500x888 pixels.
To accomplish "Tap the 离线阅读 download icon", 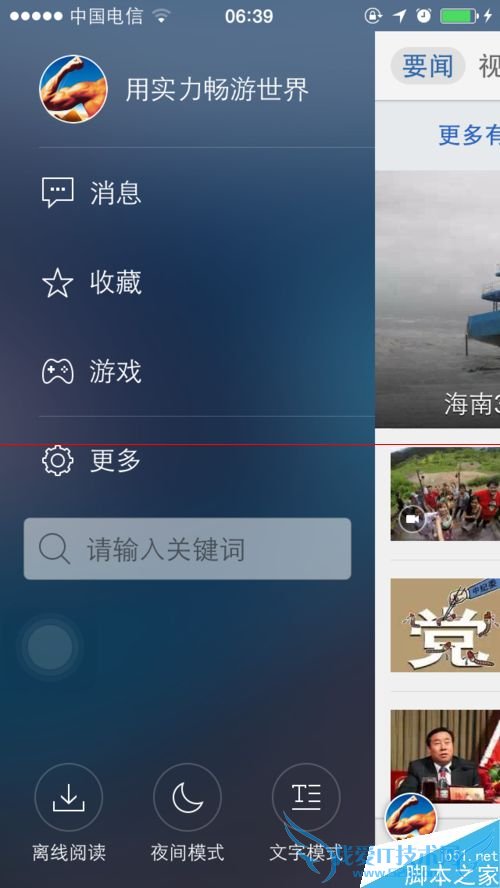I will tap(69, 797).
